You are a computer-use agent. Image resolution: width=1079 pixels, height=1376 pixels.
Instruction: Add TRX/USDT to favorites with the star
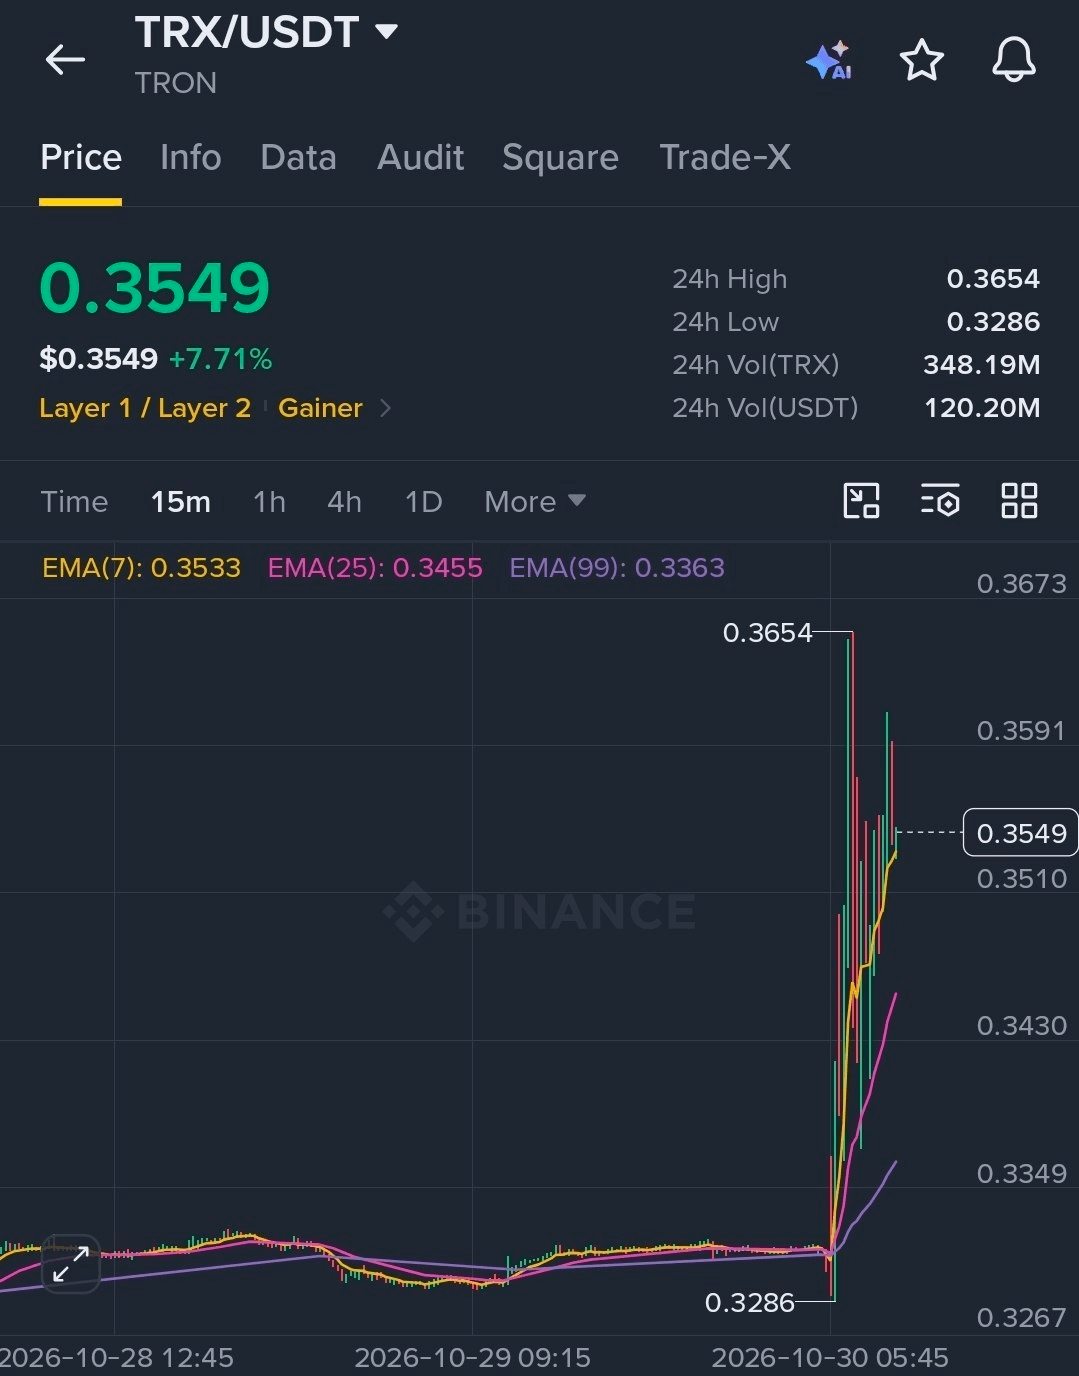(x=921, y=60)
